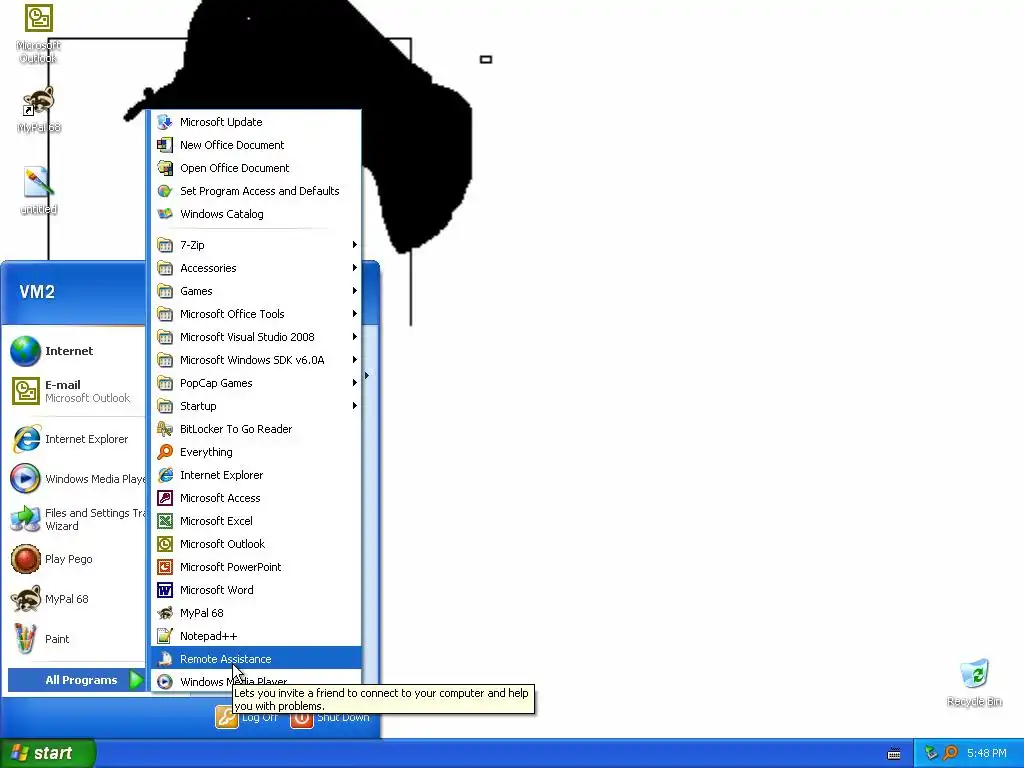Open the PopCap Games folder entry

tap(256, 383)
